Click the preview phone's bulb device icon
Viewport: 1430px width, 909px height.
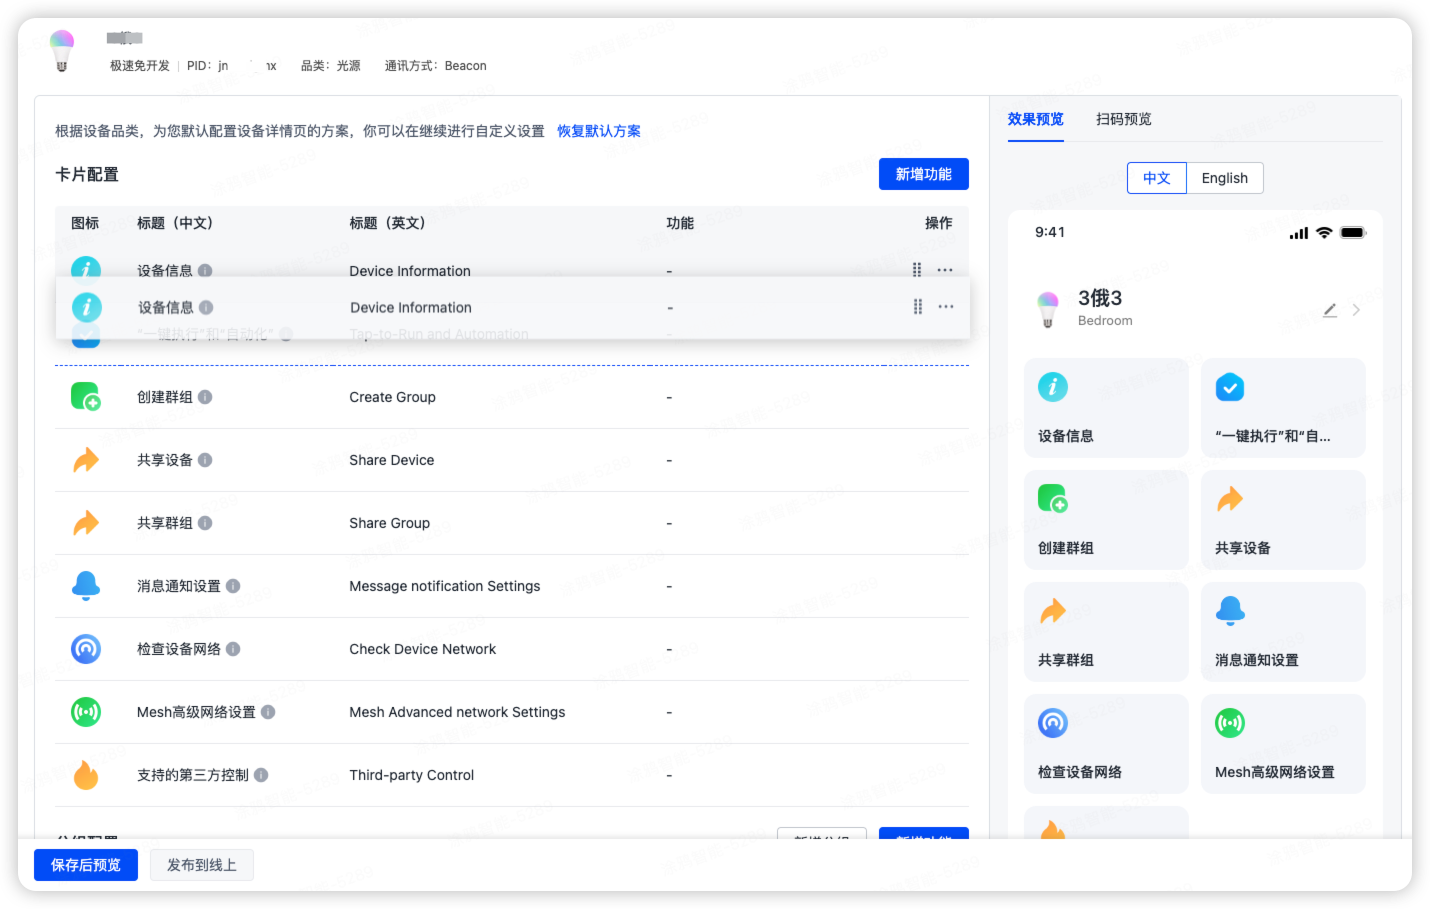coord(1048,310)
